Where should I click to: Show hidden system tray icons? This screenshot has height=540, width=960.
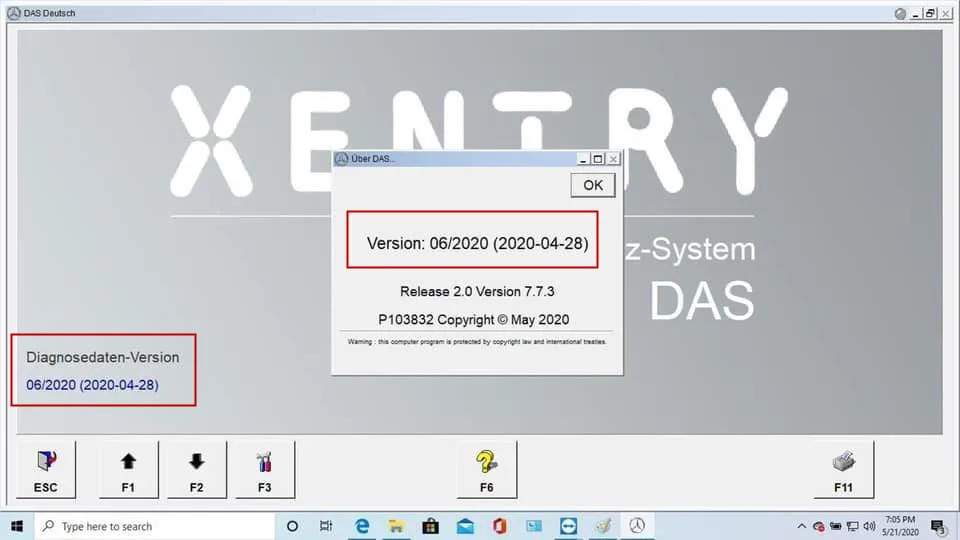point(801,527)
